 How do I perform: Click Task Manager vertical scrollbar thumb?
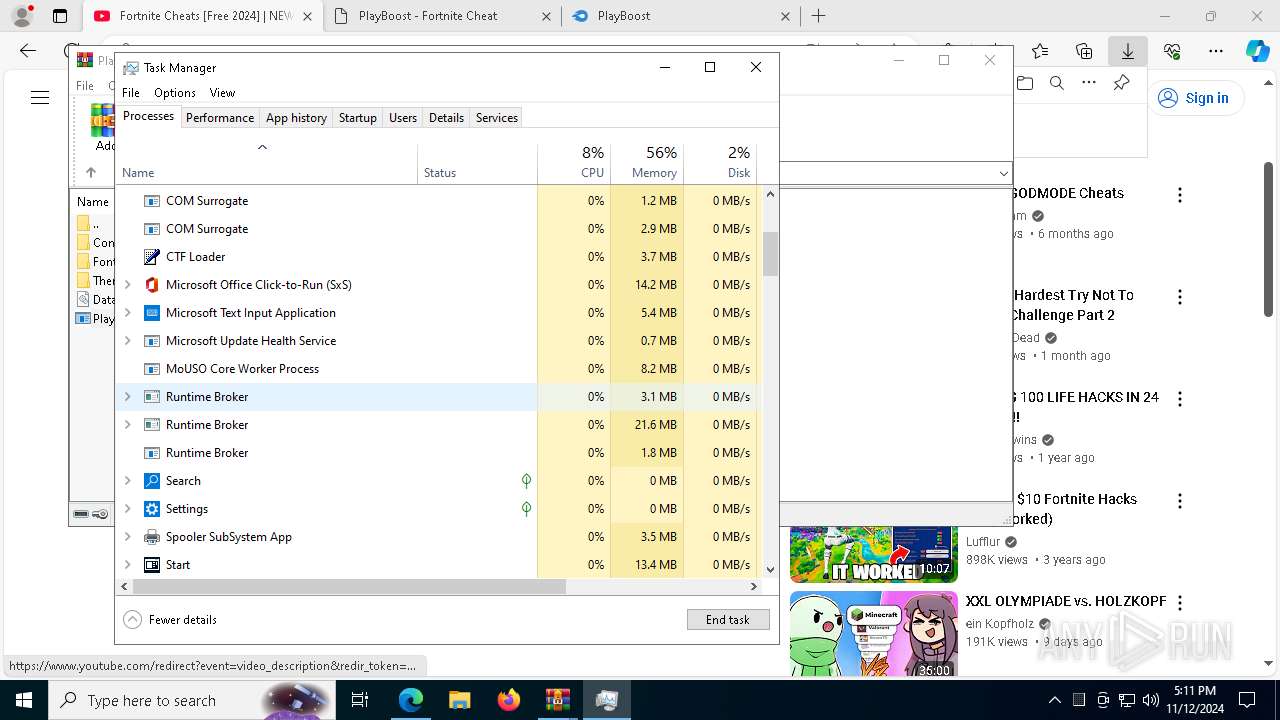[770, 254]
